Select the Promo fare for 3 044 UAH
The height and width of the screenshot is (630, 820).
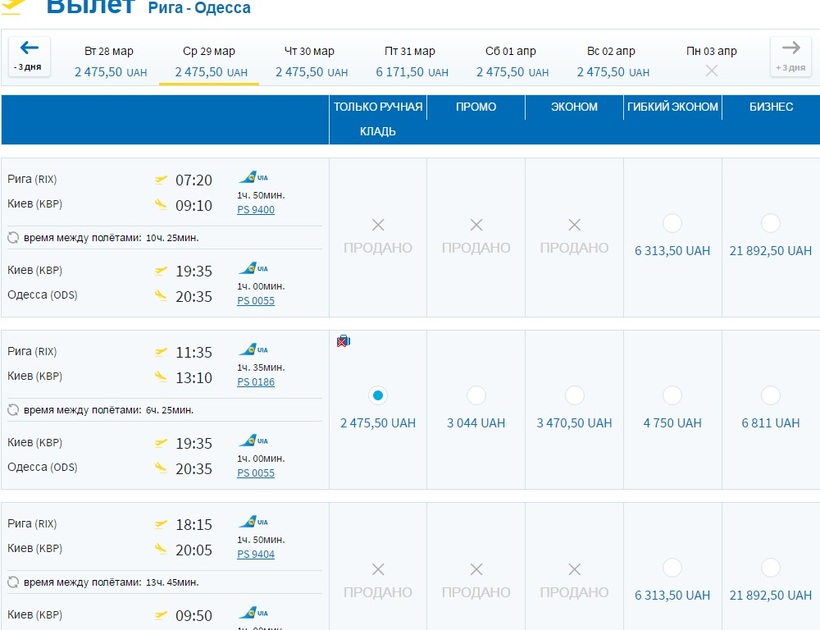point(476,395)
